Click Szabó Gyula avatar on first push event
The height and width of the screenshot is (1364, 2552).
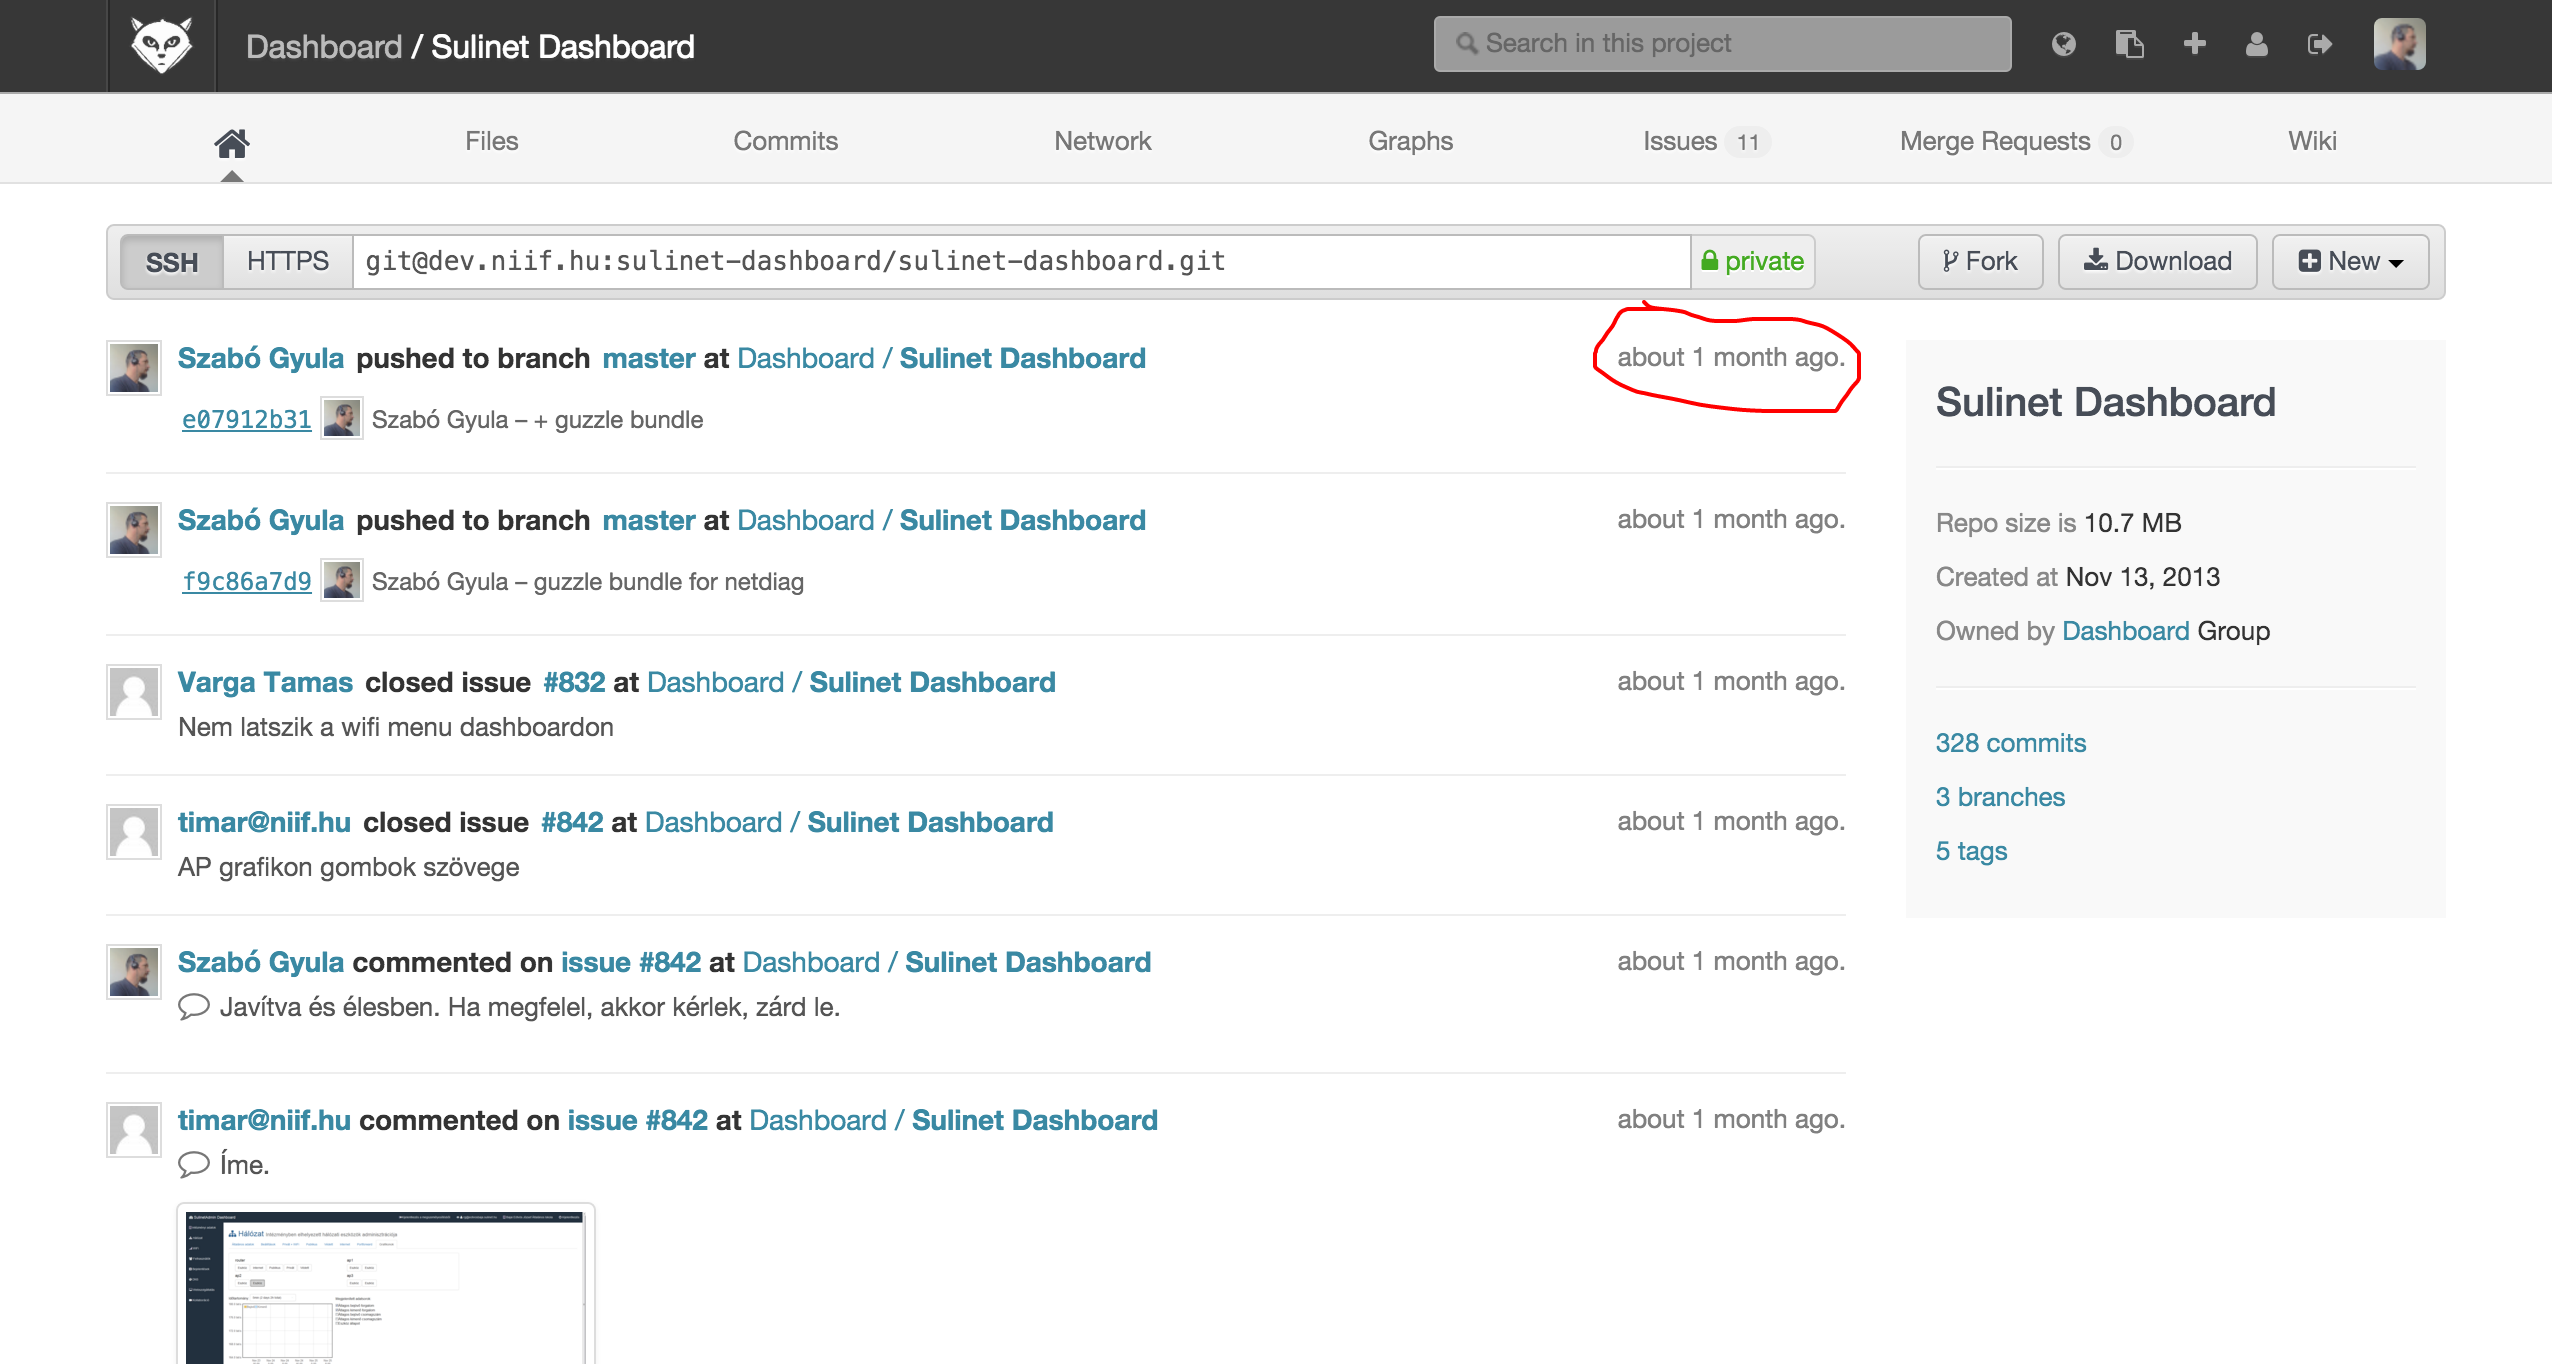[x=134, y=368]
